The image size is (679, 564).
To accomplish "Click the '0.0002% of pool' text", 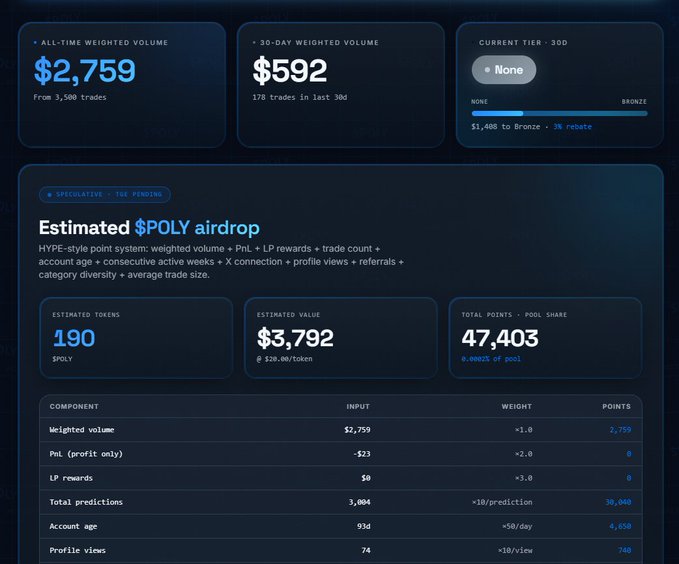I will pyautogui.click(x=491, y=359).
